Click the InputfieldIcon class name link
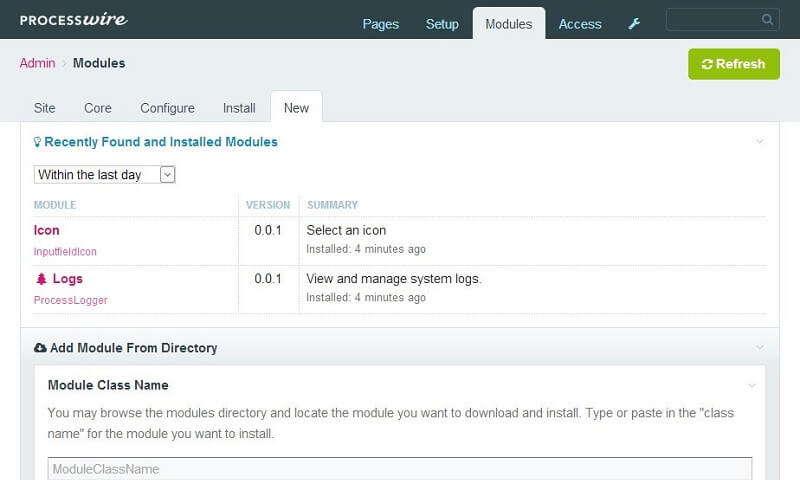800x480 pixels. click(65, 251)
